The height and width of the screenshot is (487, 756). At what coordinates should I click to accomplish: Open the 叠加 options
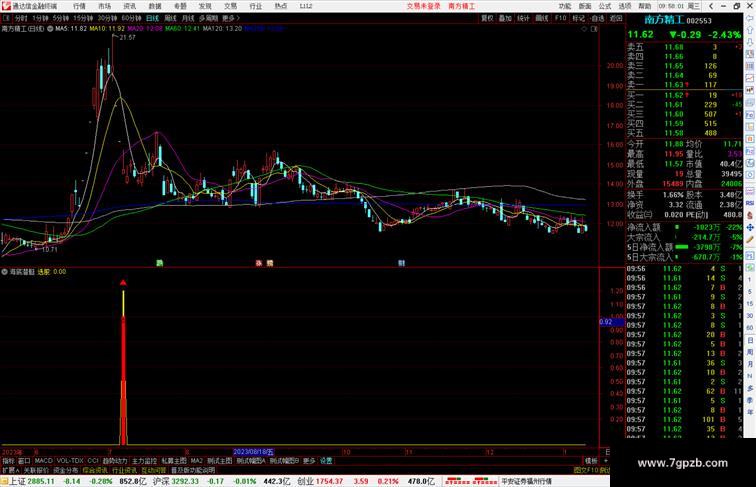[505, 18]
